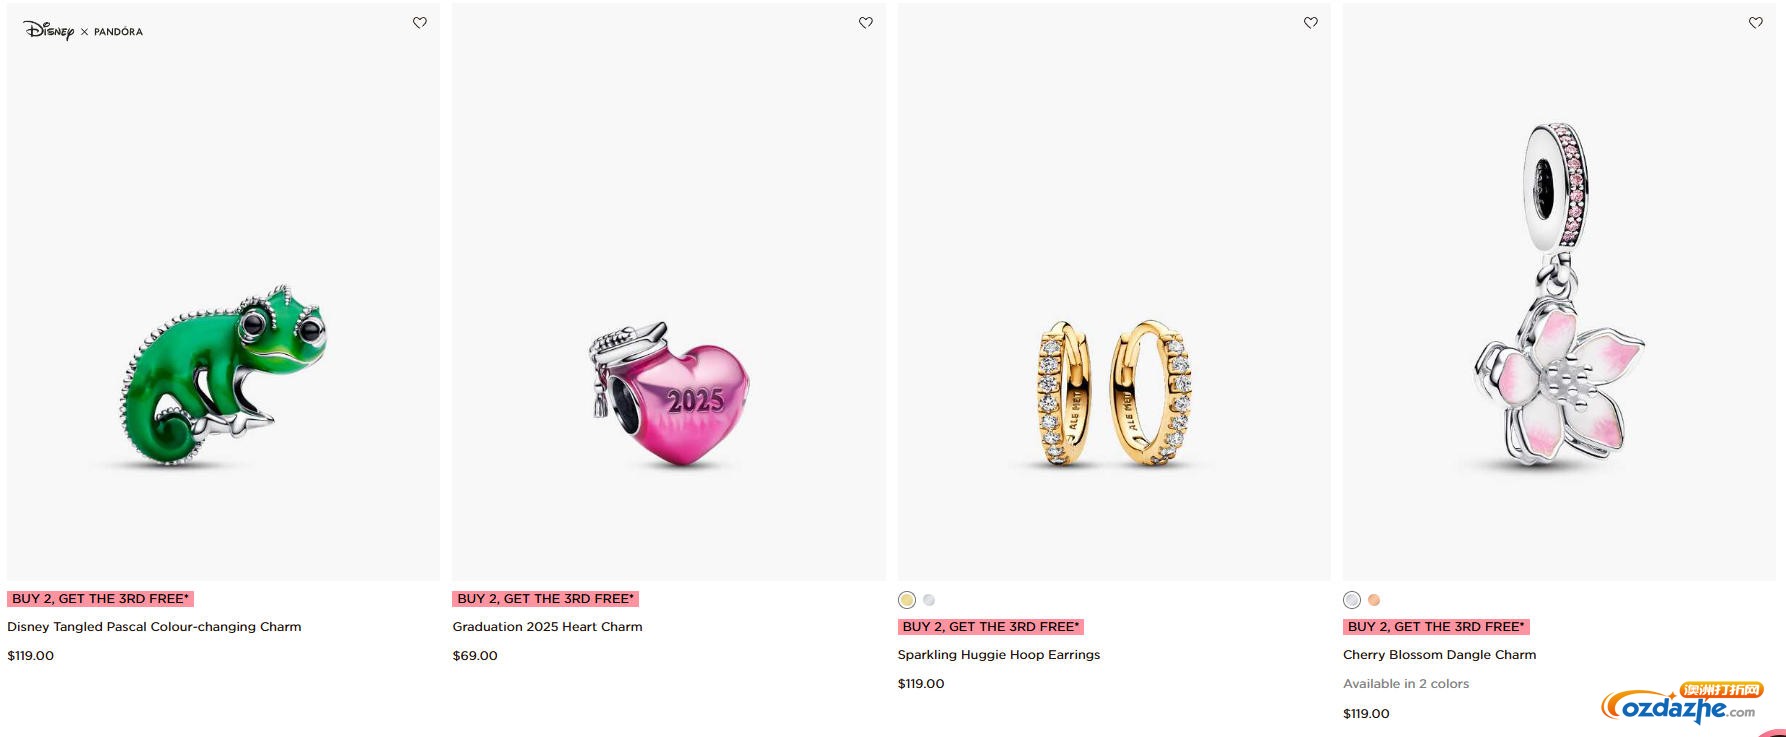
Task: Save Cherry Blossom Dangle Charm with heart icon
Action: point(1756,23)
